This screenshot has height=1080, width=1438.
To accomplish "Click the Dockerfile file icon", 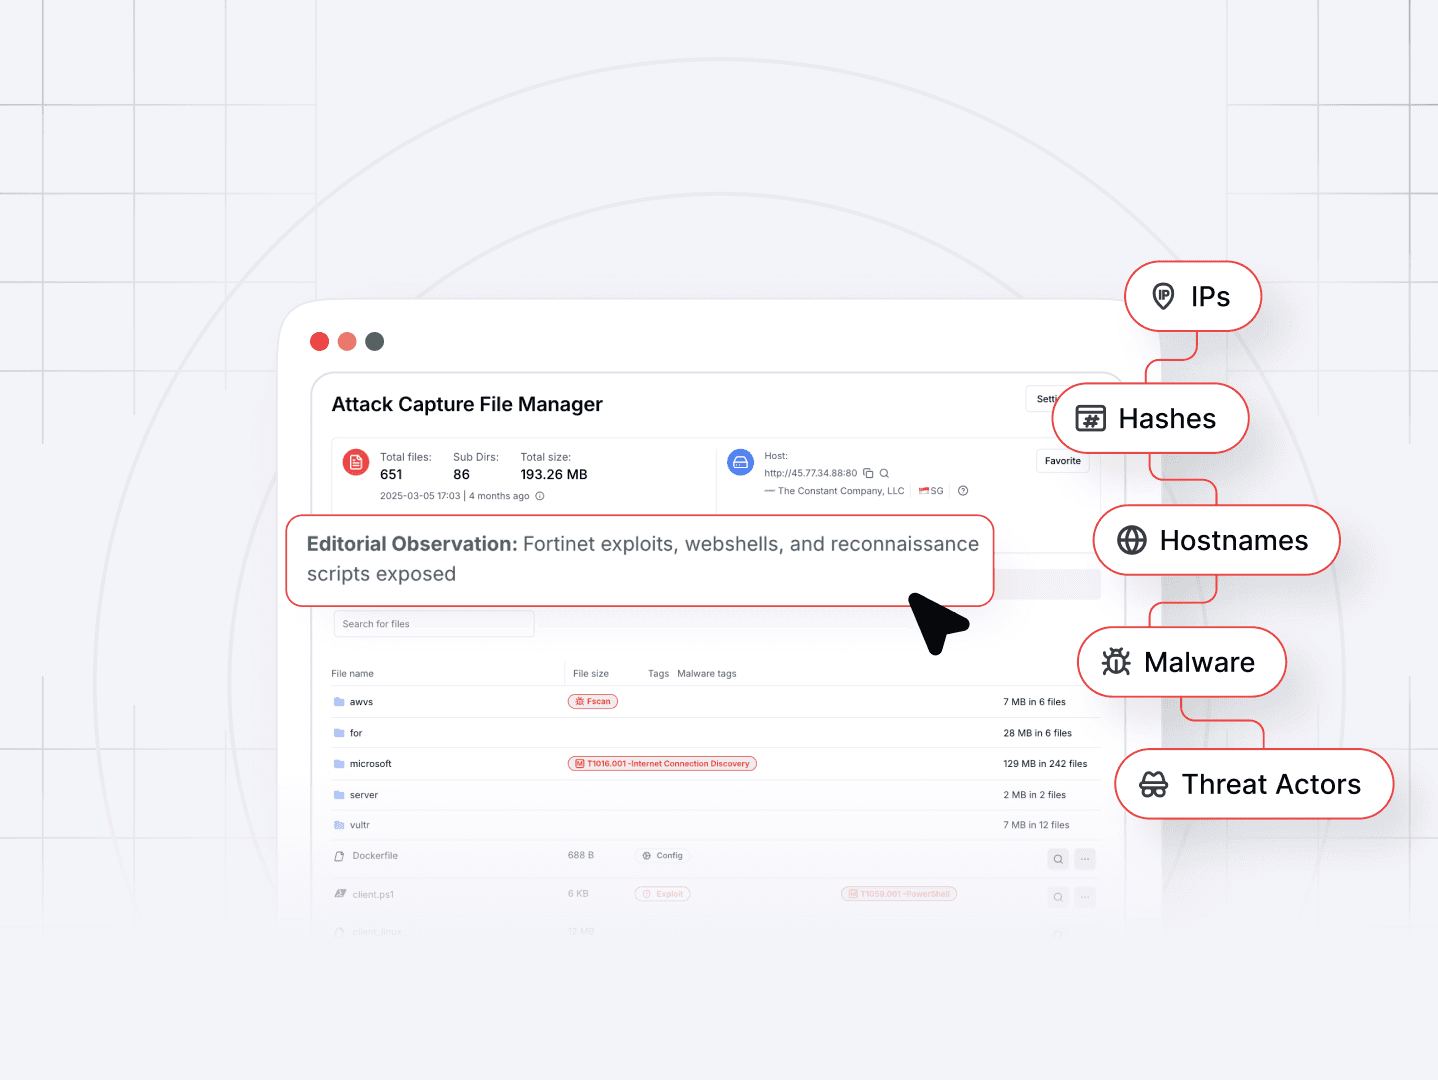I will pos(340,856).
